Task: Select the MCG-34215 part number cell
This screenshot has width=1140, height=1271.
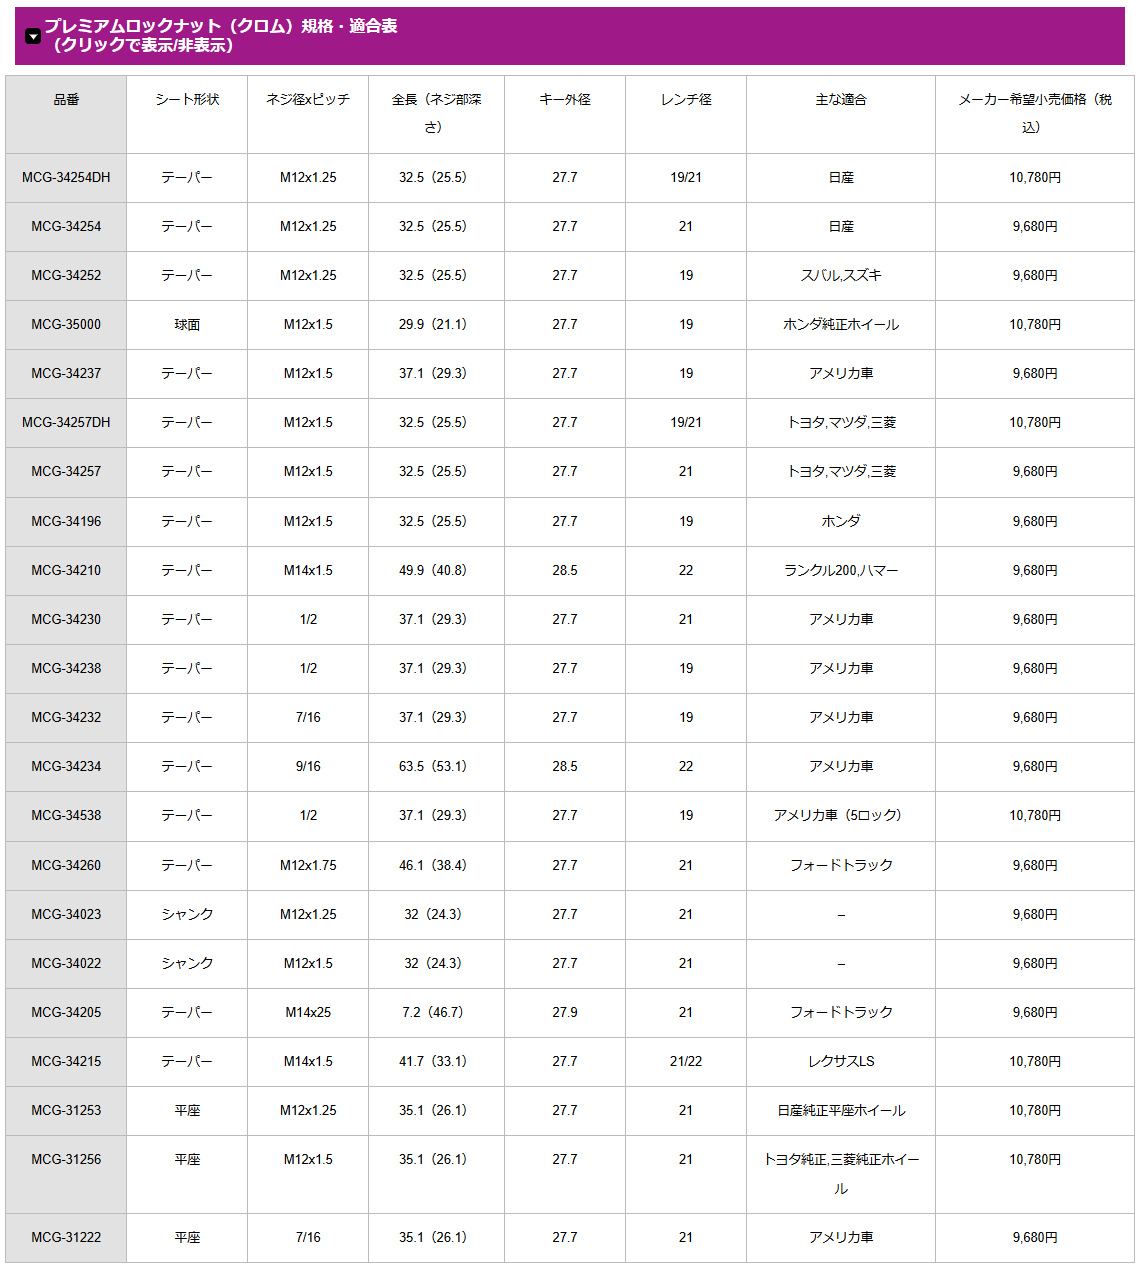Action: [66, 1062]
